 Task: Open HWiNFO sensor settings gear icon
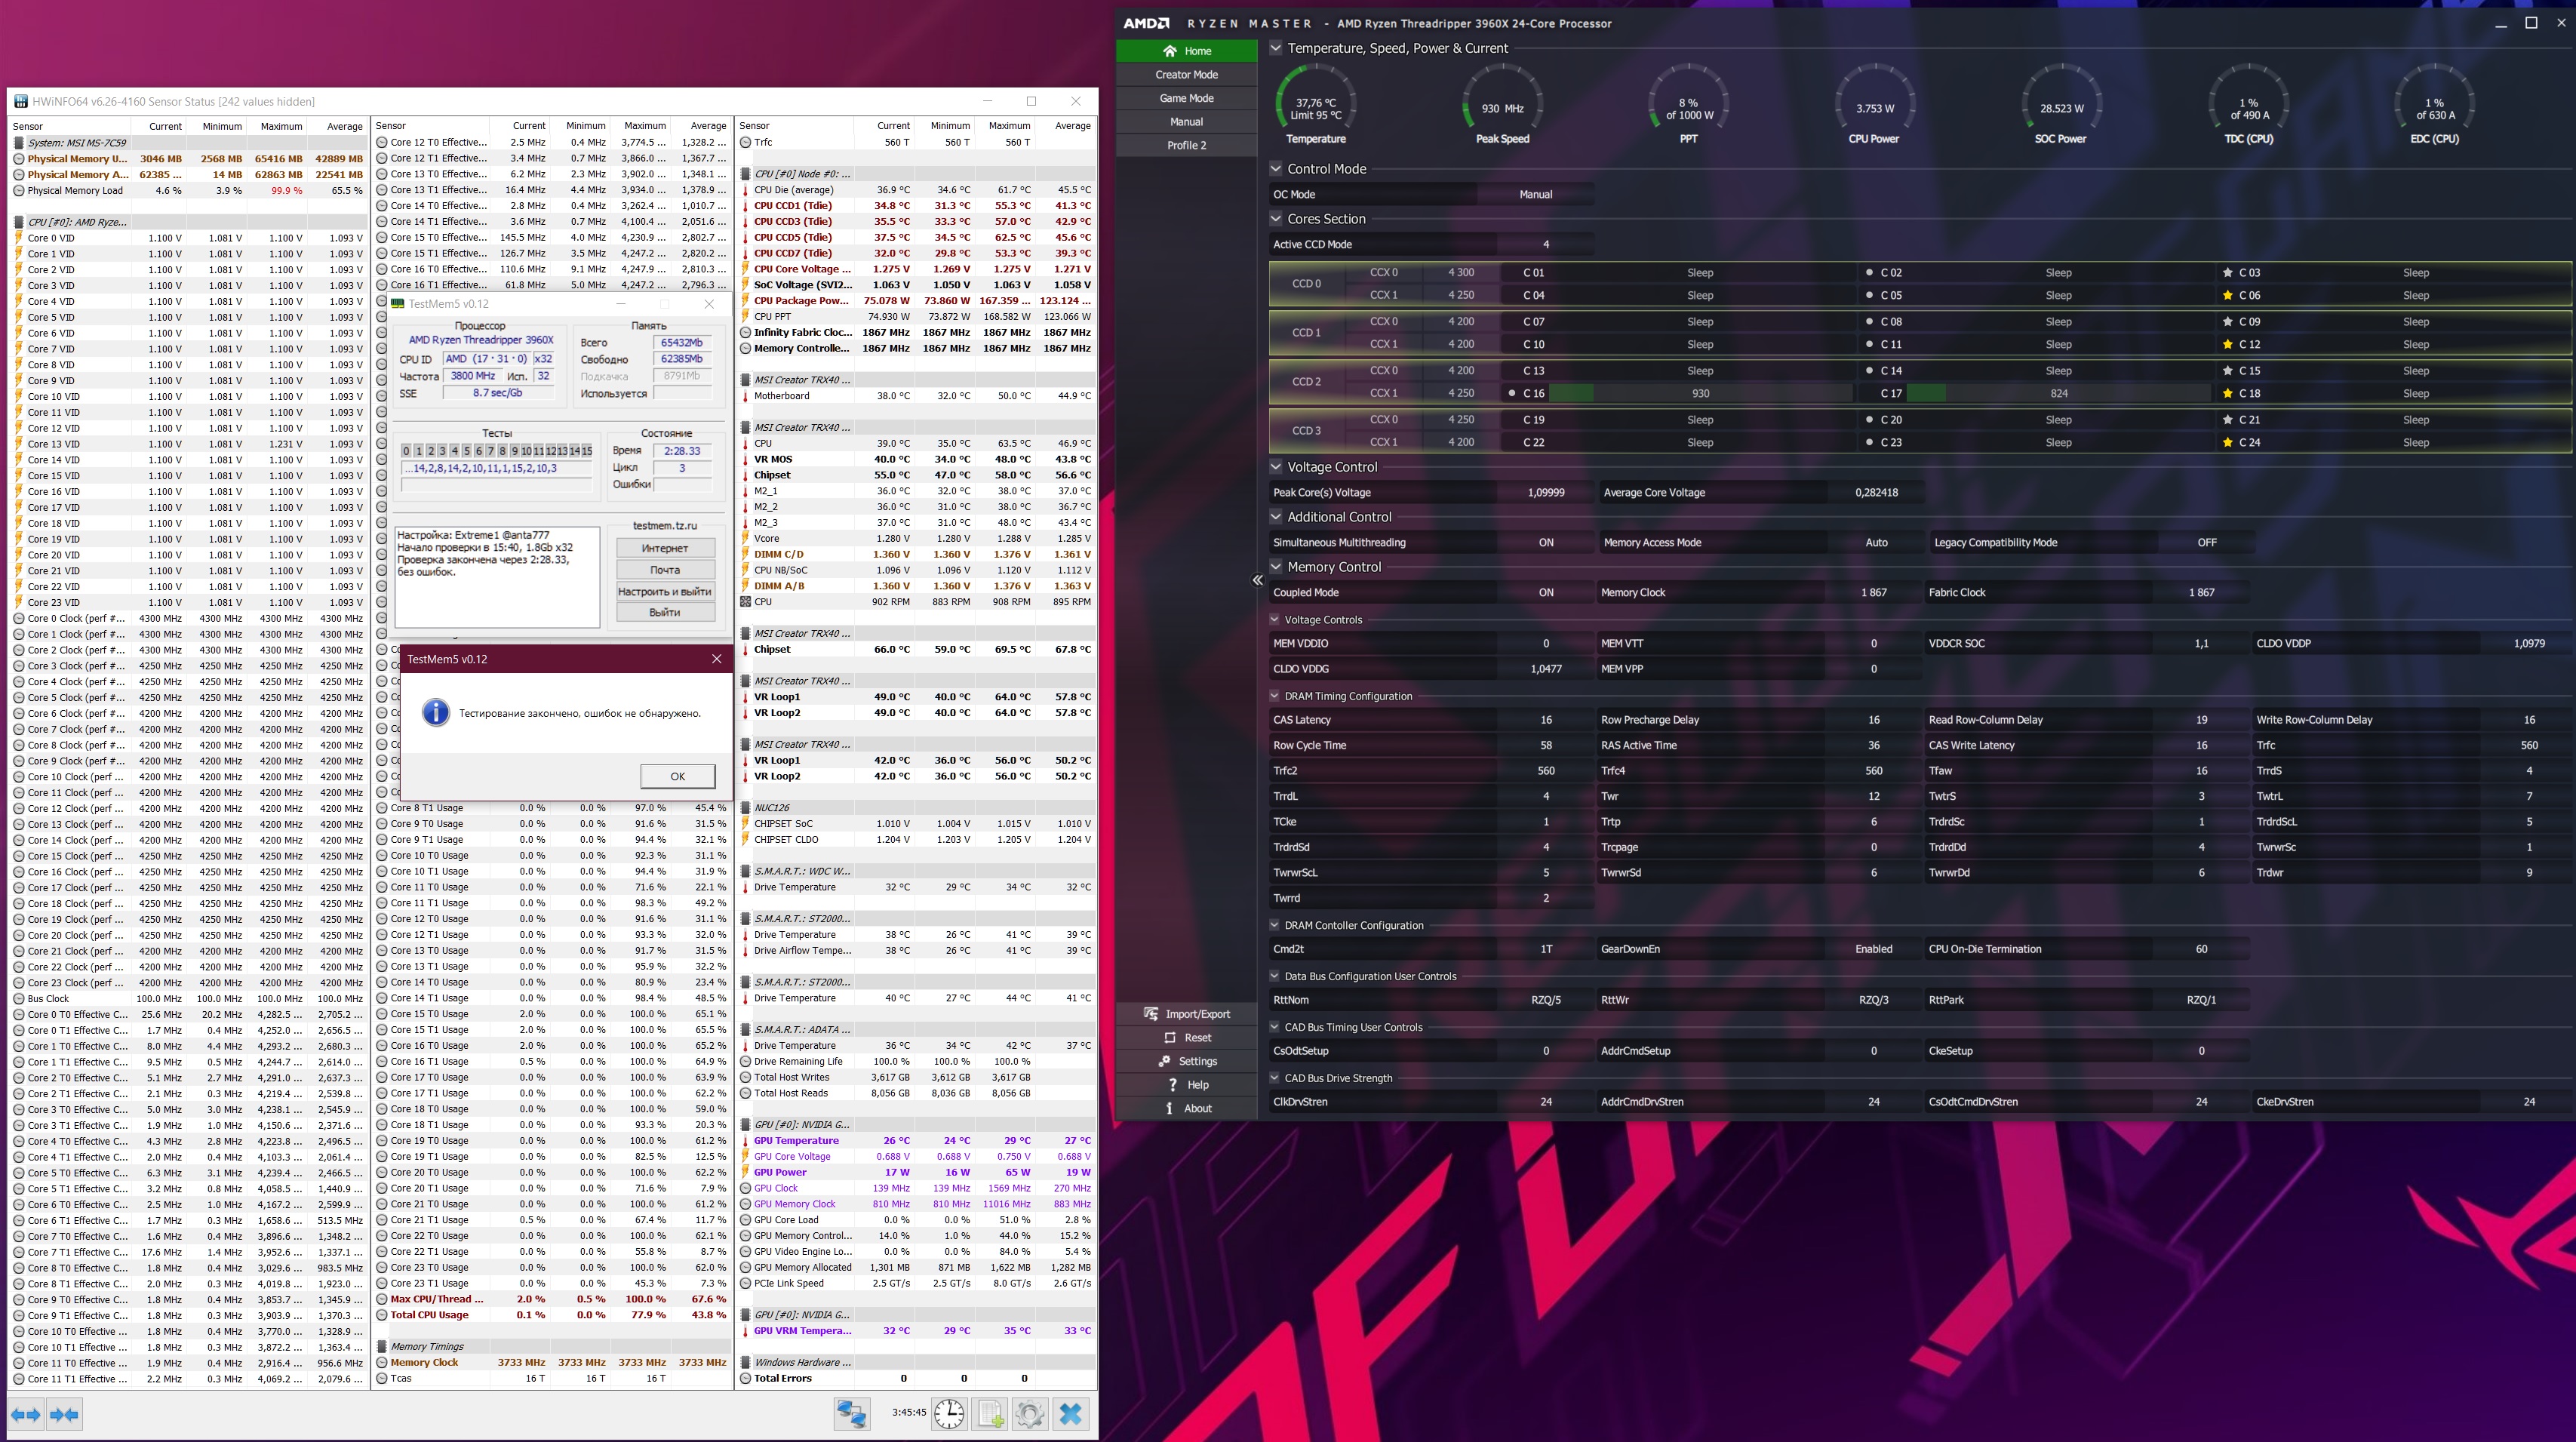[1030, 1414]
